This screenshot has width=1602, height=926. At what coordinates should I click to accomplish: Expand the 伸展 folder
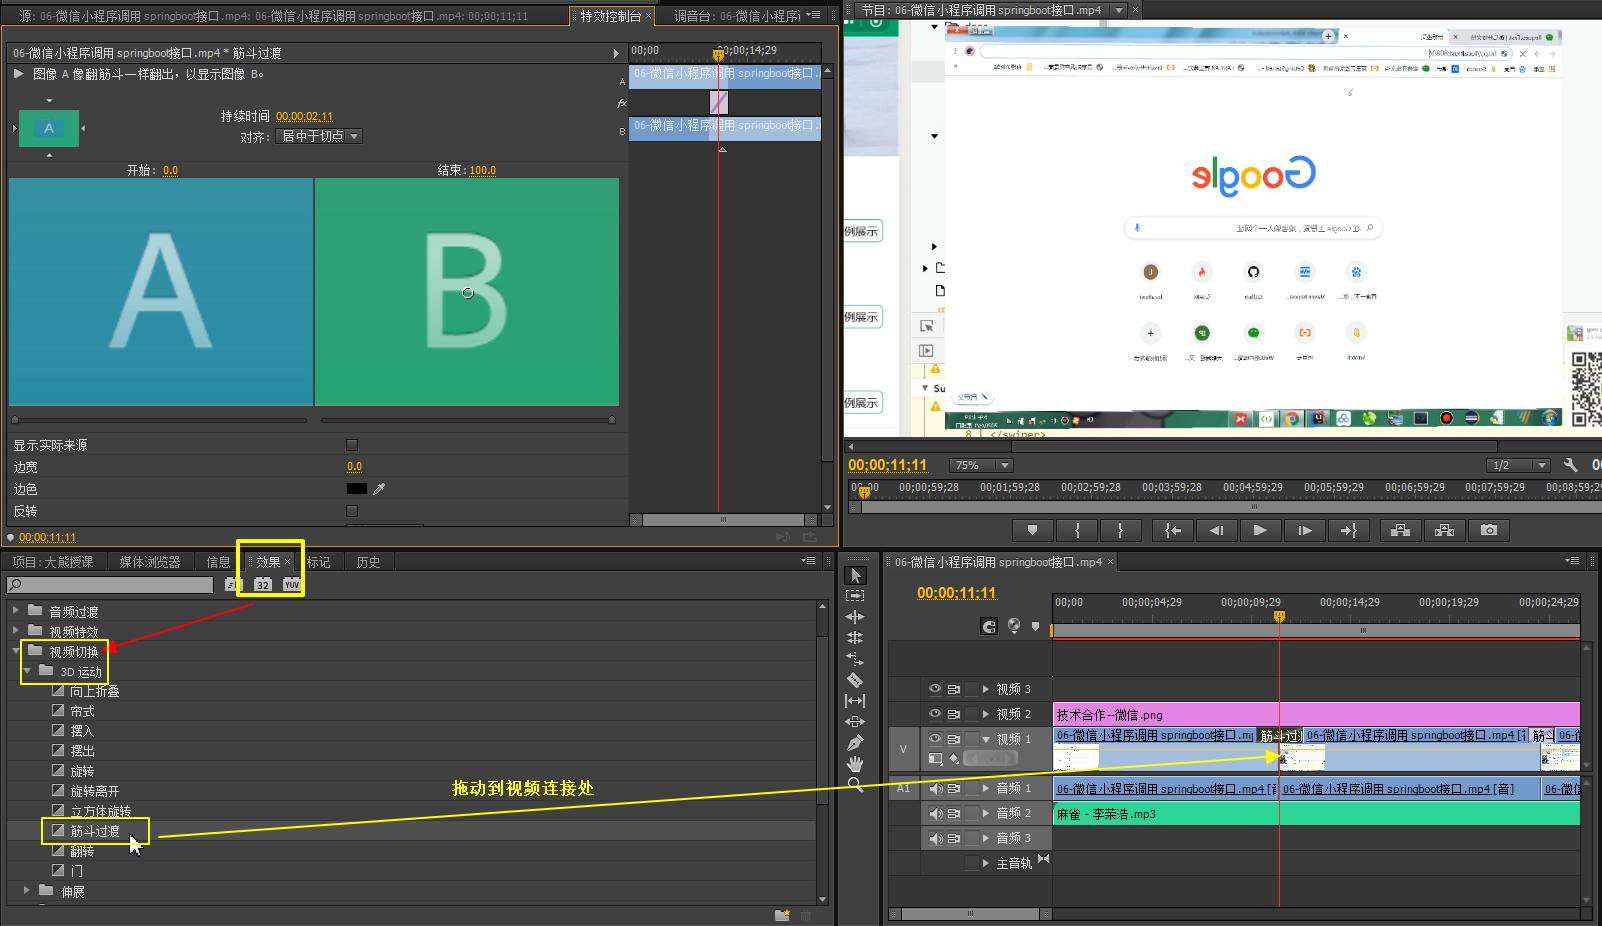click(27, 889)
